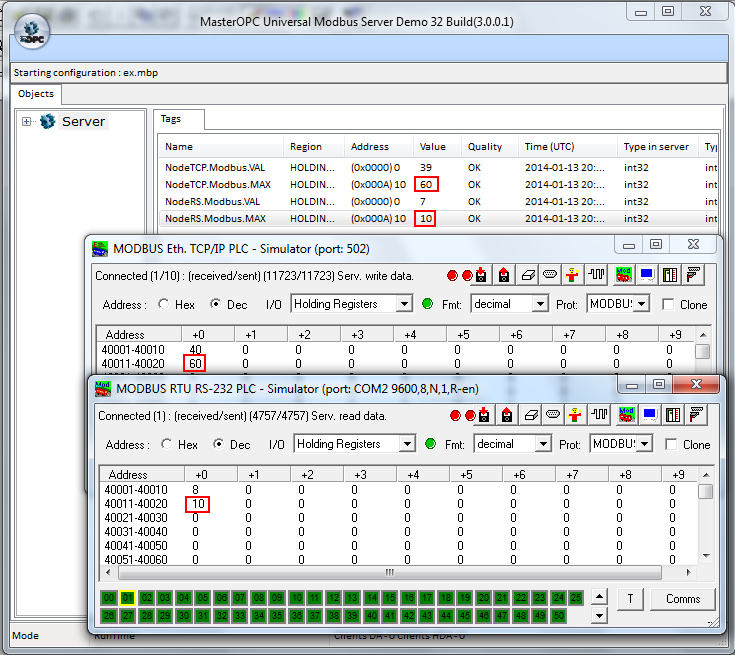Click the cable plug icon in the TCP/IP simulator

click(x=693, y=275)
